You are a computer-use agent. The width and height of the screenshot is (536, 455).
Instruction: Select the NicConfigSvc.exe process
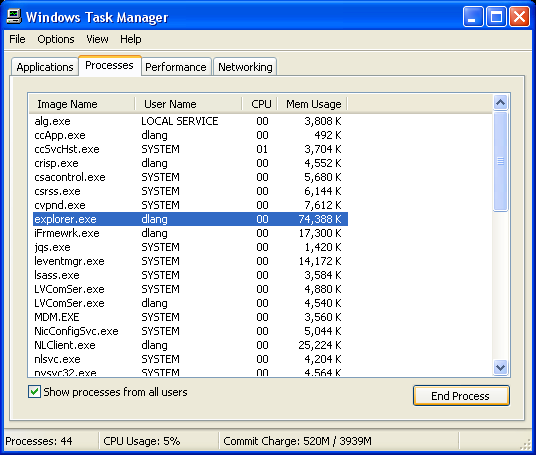click(190, 331)
